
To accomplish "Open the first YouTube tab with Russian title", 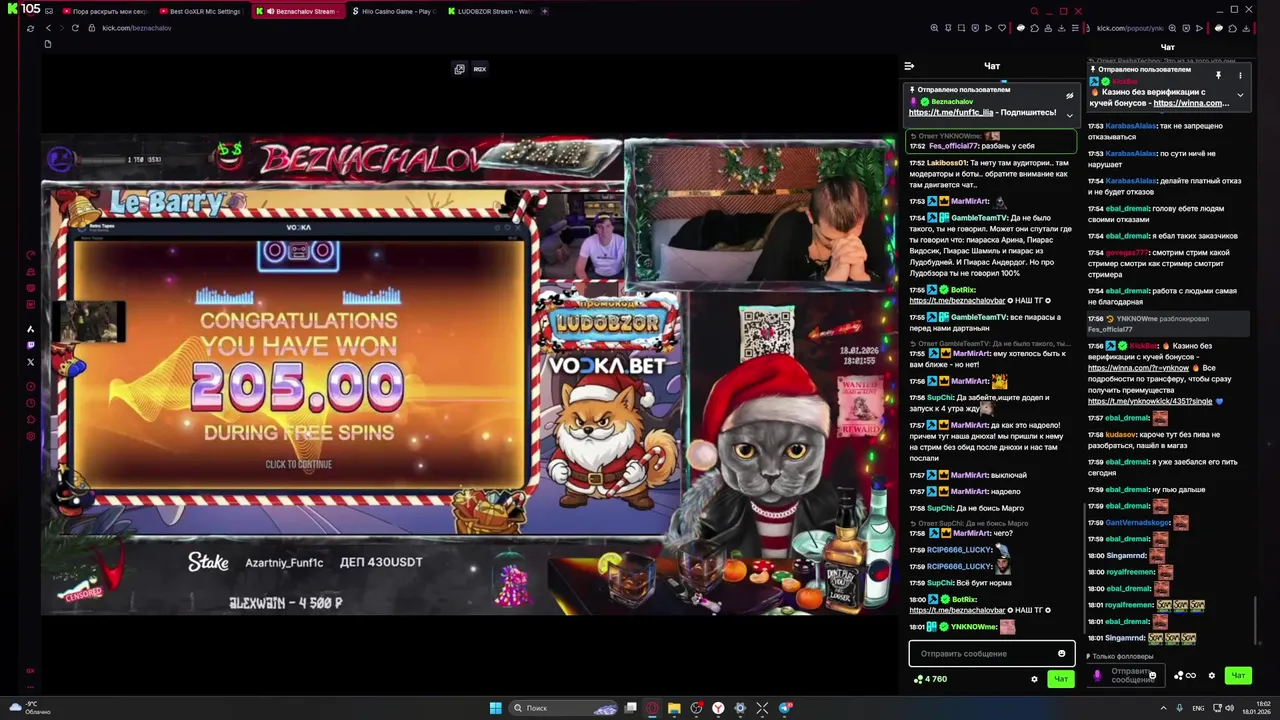I will click(105, 11).
